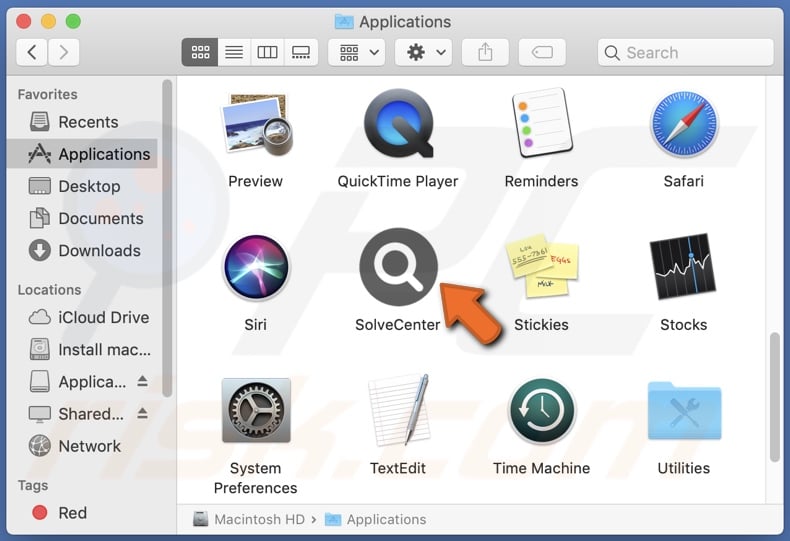Click into the Search field
Viewport: 790px width, 541px height.
(686, 52)
